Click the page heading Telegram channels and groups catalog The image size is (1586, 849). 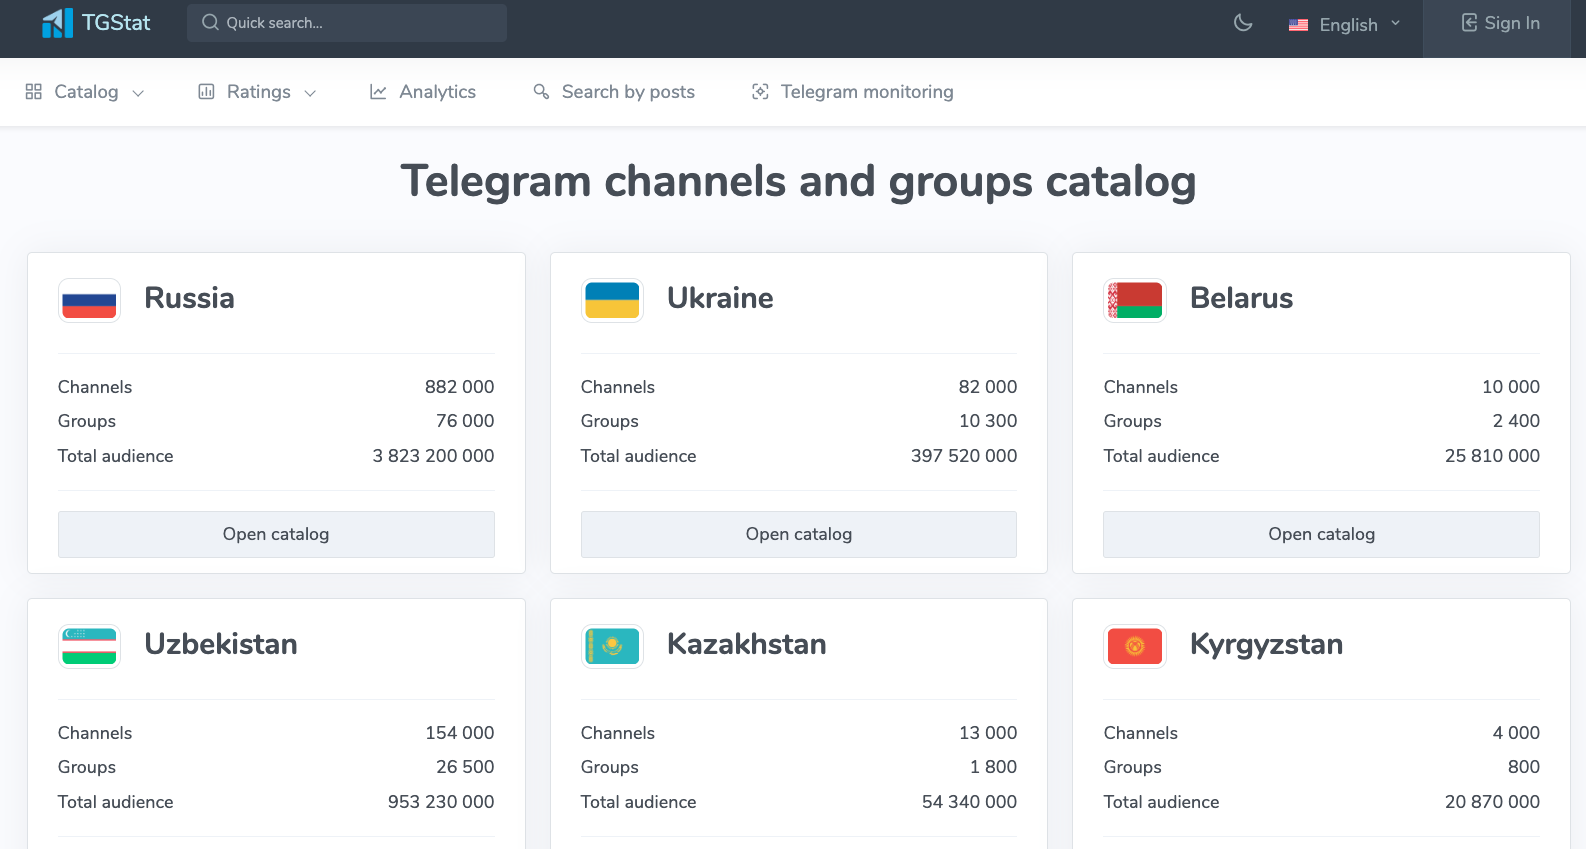[798, 182]
